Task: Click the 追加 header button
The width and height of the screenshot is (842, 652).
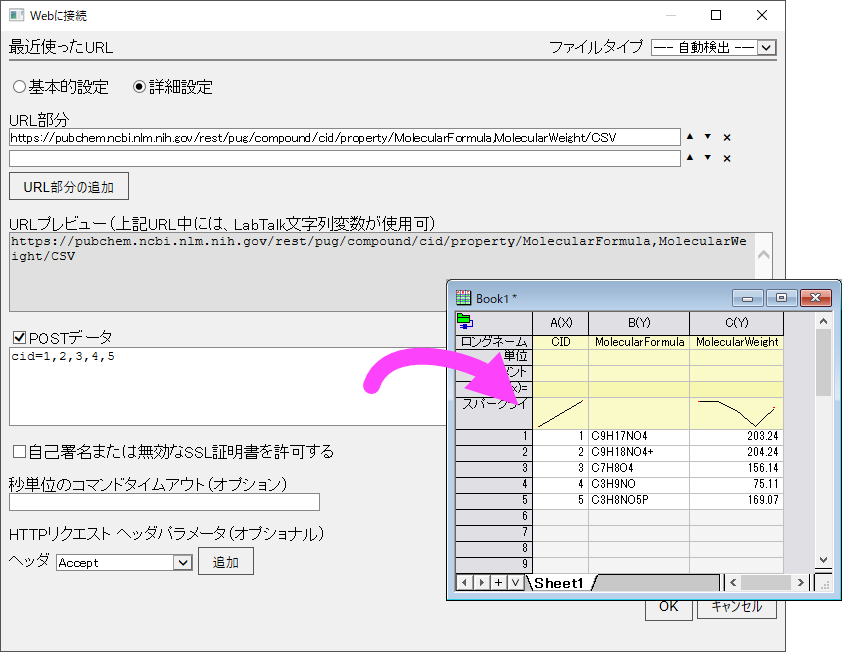Action: tap(226, 561)
